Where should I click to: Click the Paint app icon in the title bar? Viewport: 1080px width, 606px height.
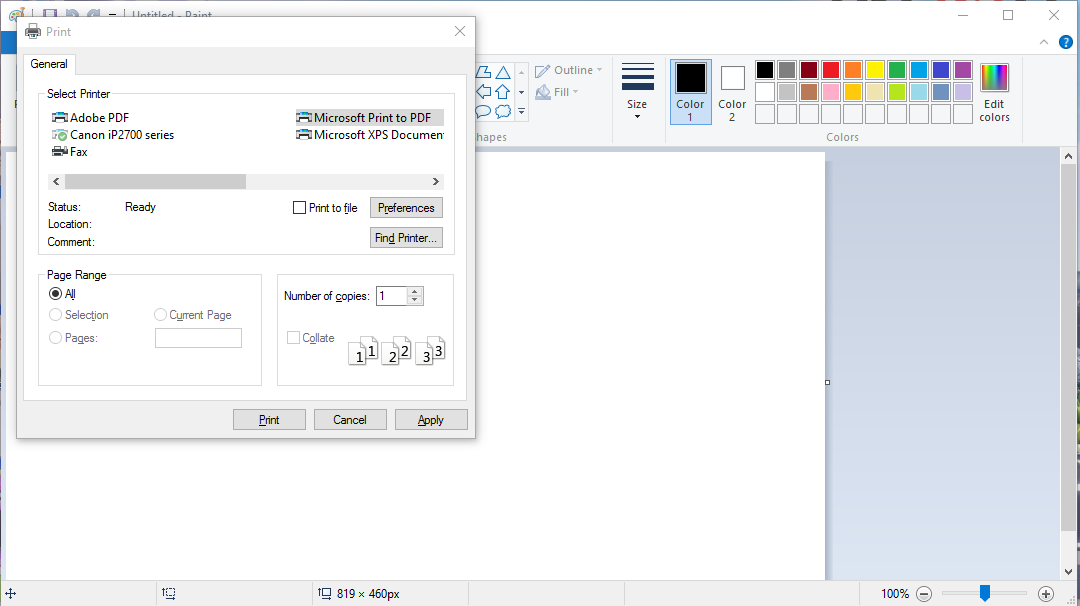[x=17, y=14]
